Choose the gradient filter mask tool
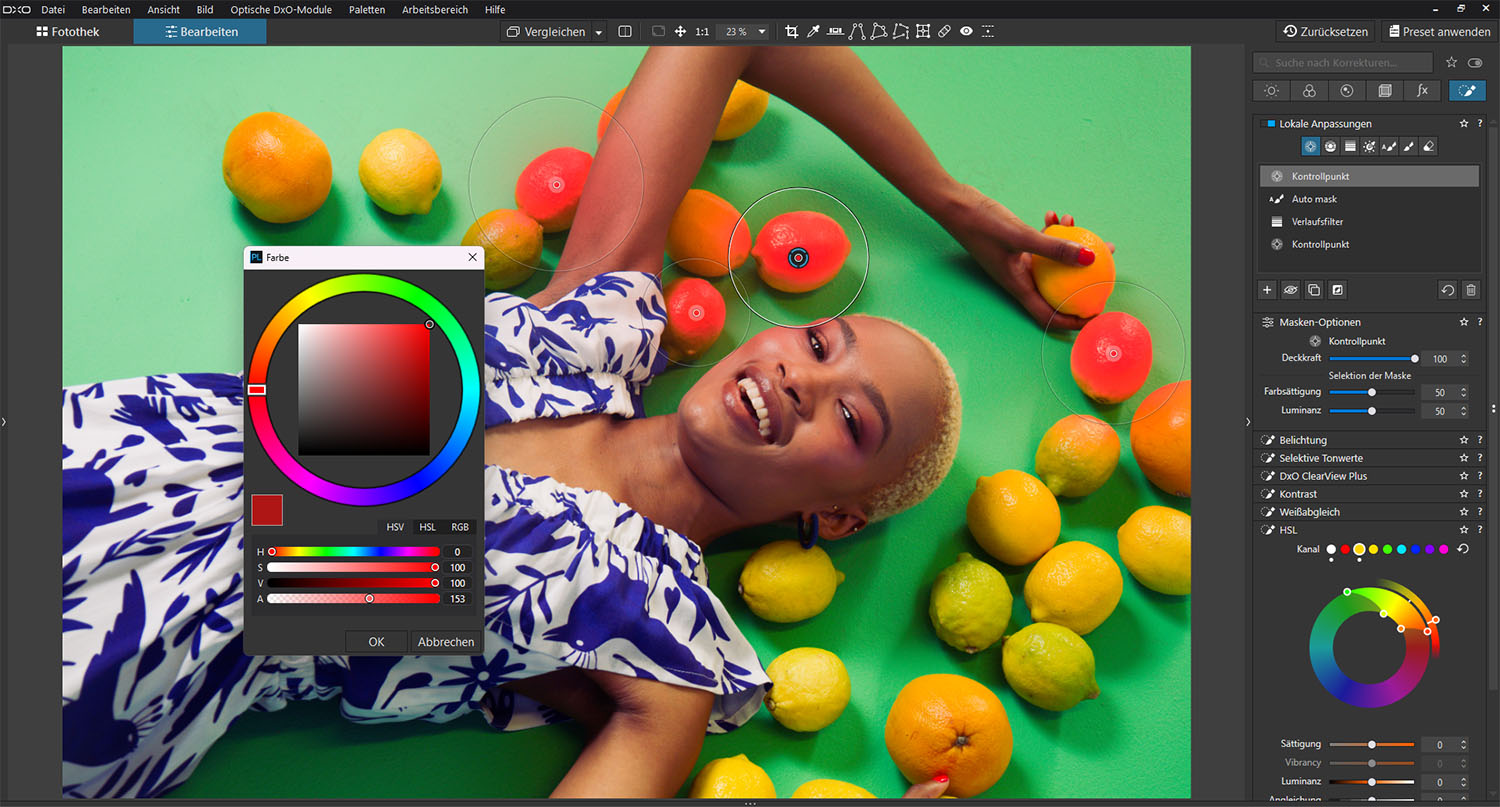Image resolution: width=1500 pixels, height=807 pixels. (1350, 147)
